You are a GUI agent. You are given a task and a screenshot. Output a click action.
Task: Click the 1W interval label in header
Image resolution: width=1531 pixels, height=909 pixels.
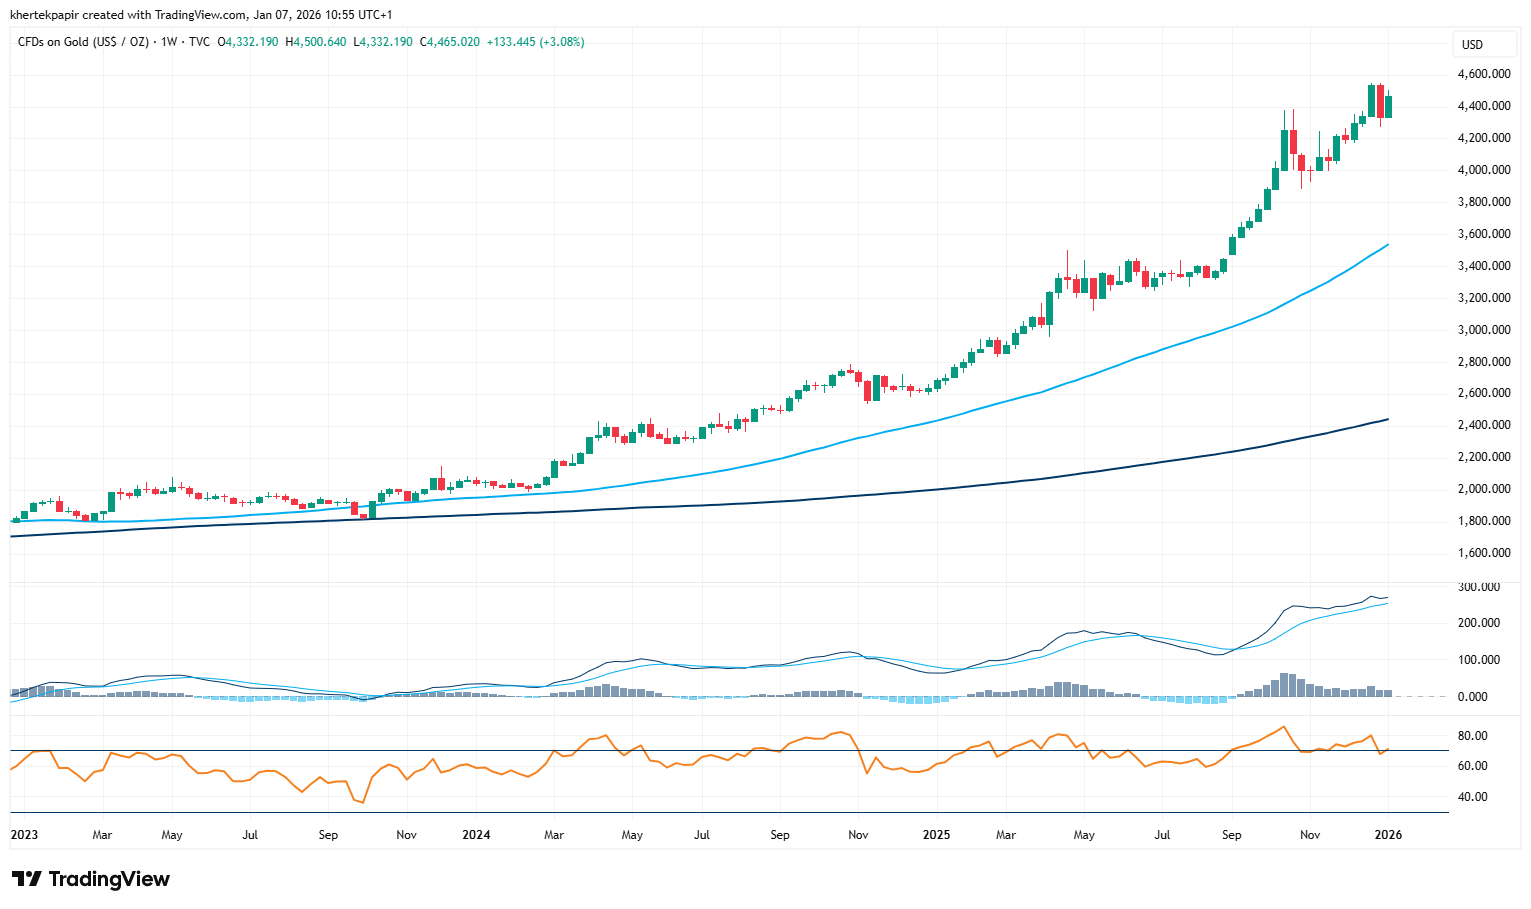169,42
